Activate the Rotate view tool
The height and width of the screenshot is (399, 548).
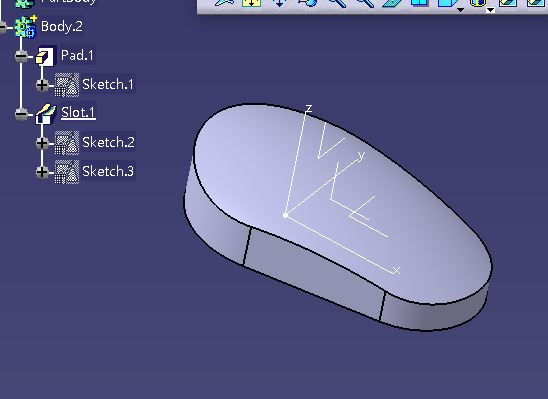pyautogui.click(x=308, y=3)
